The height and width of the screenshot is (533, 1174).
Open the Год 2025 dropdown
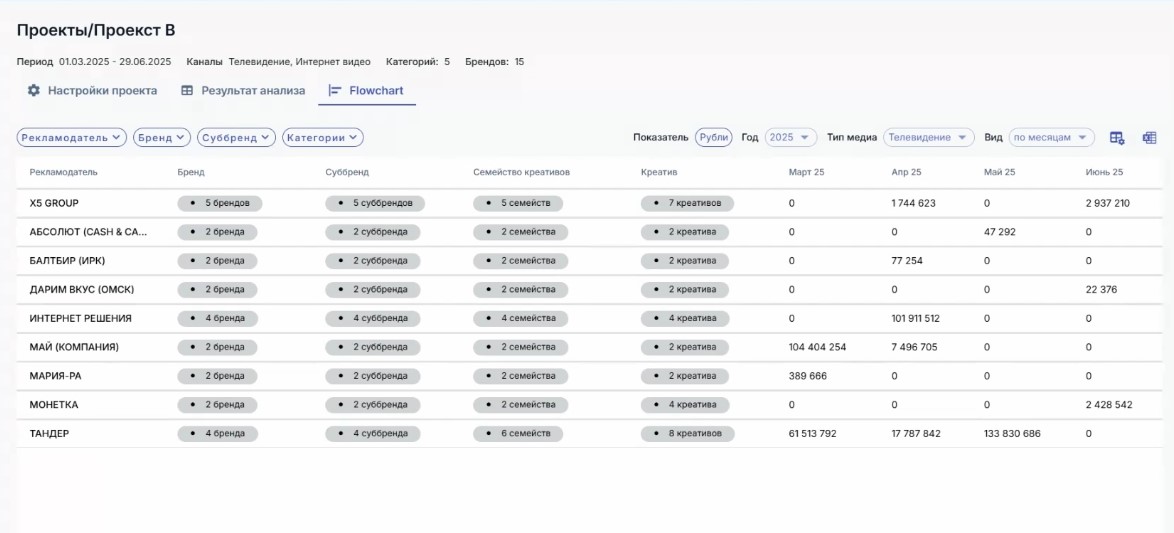791,138
